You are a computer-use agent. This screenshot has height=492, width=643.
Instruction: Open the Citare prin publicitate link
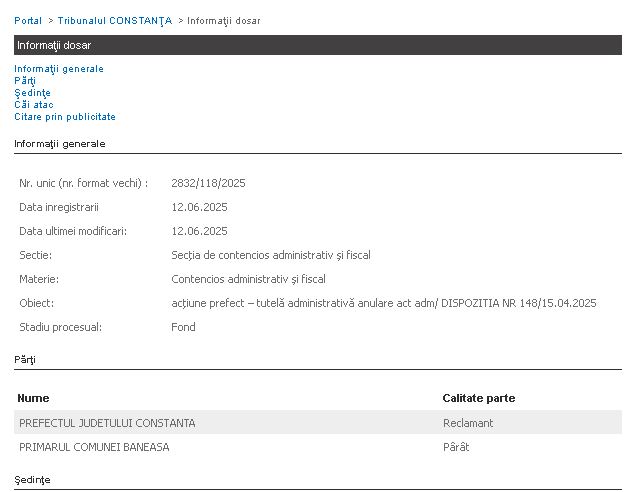pos(65,117)
